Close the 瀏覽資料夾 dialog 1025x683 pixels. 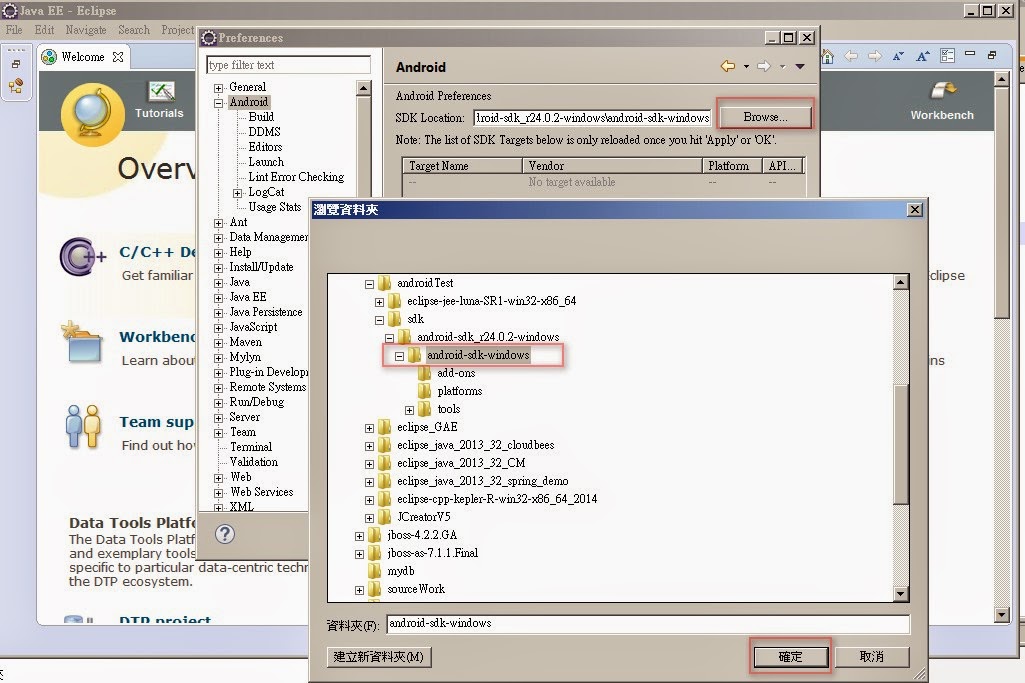[x=915, y=209]
